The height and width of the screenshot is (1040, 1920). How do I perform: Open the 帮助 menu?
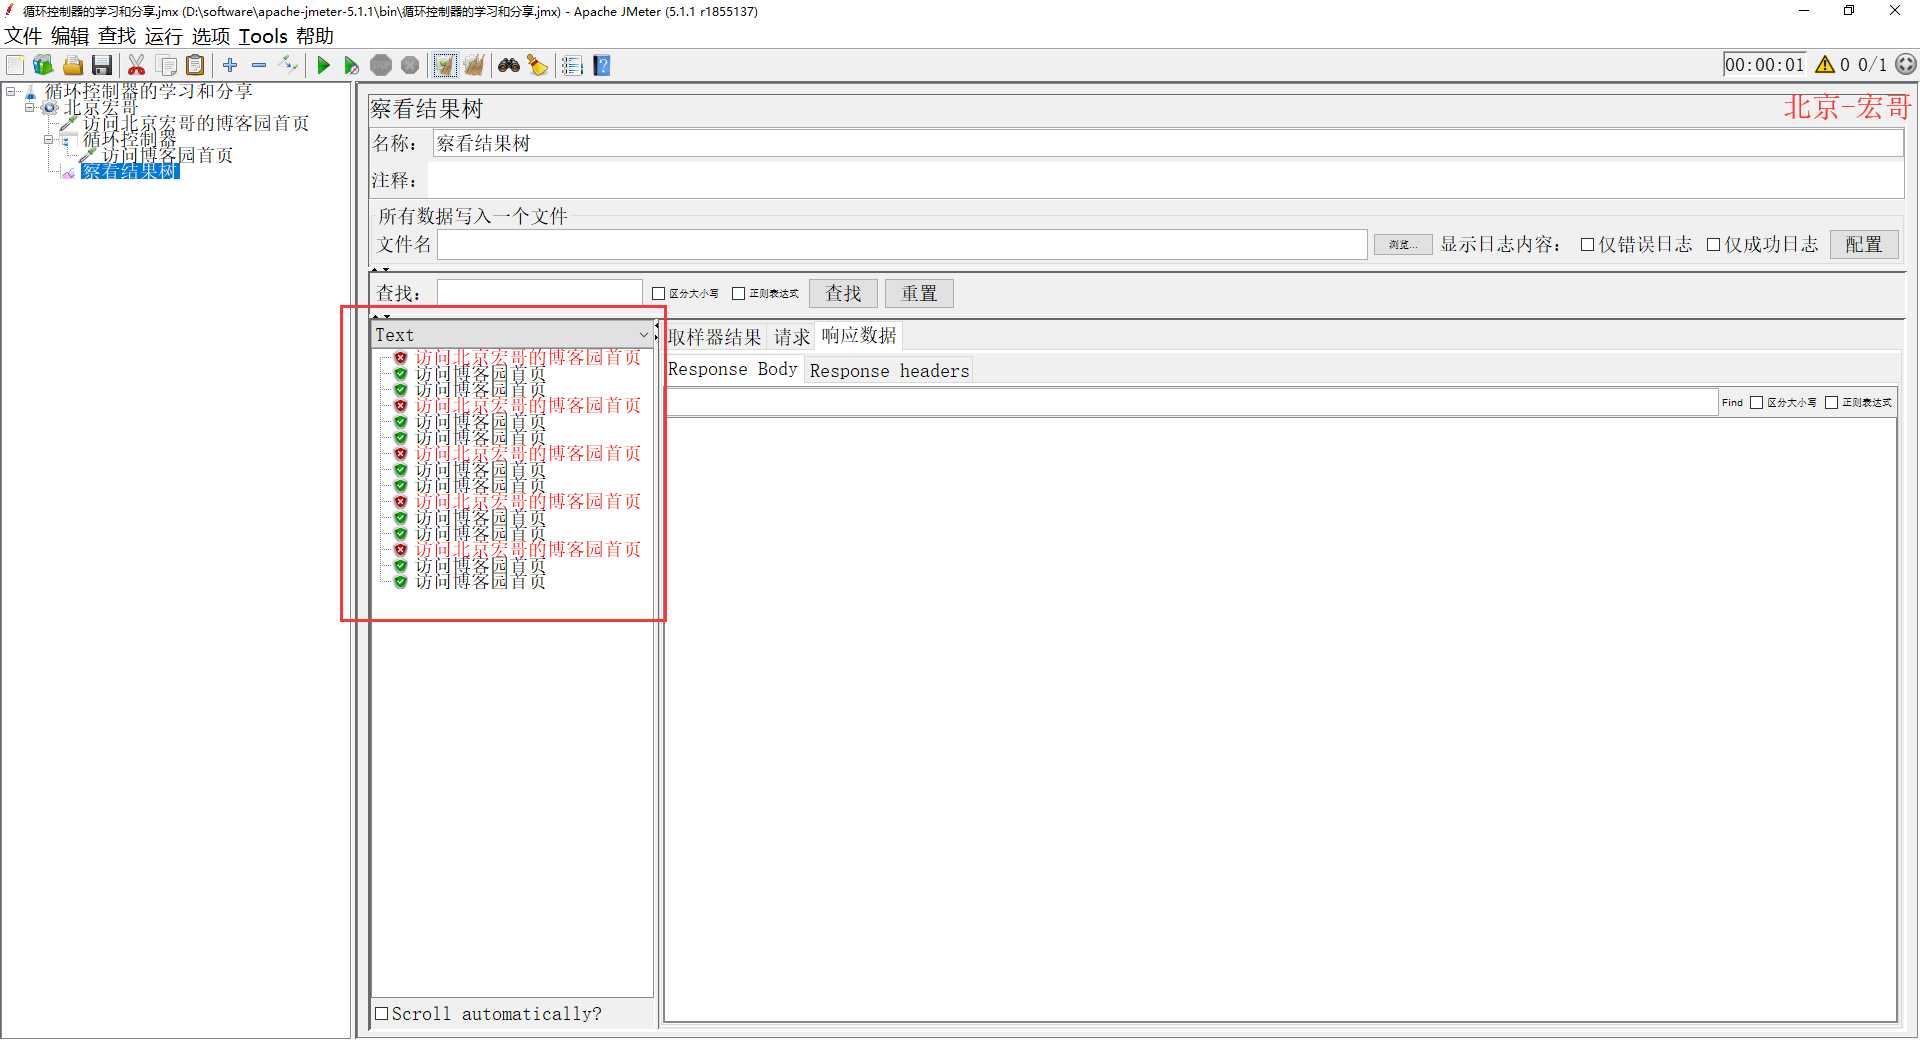click(315, 36)
